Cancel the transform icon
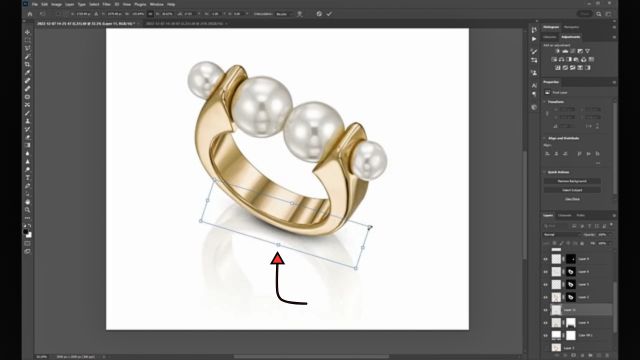The height and width of the screenshot is (360, 640). [x=319, y=14]
